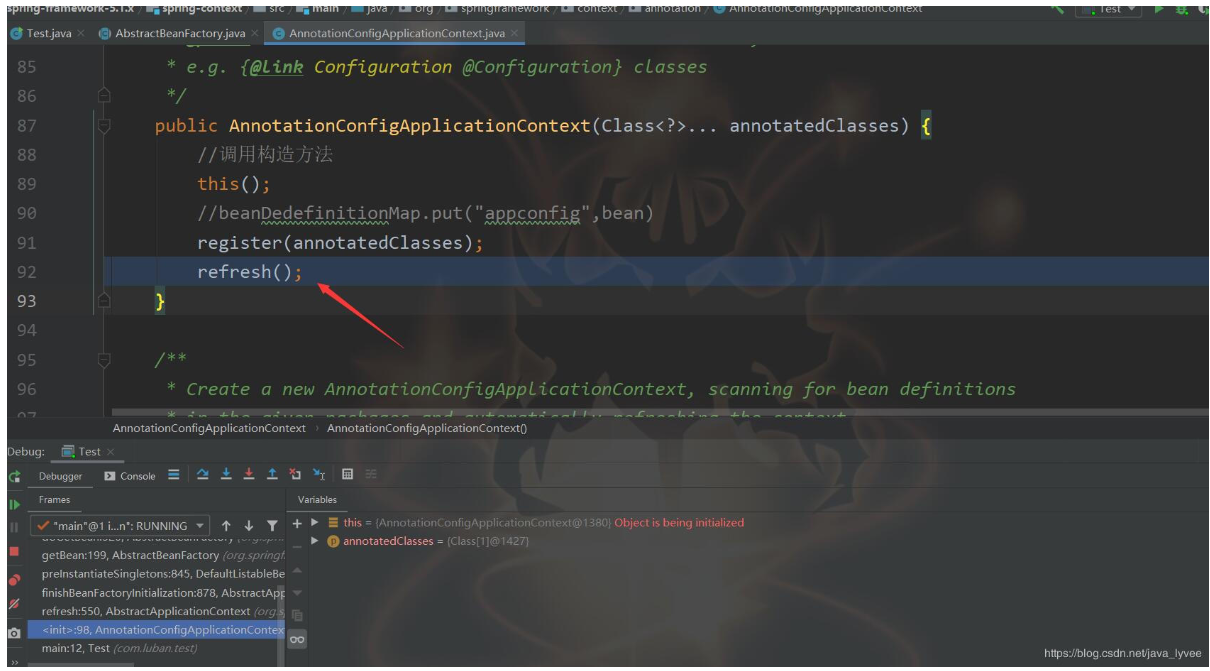Image resolution: width=1210 pixels, height=671 pixels.
Task: Select frame main:12, Test
Action: pyautogui.click(x=158, y=648)
